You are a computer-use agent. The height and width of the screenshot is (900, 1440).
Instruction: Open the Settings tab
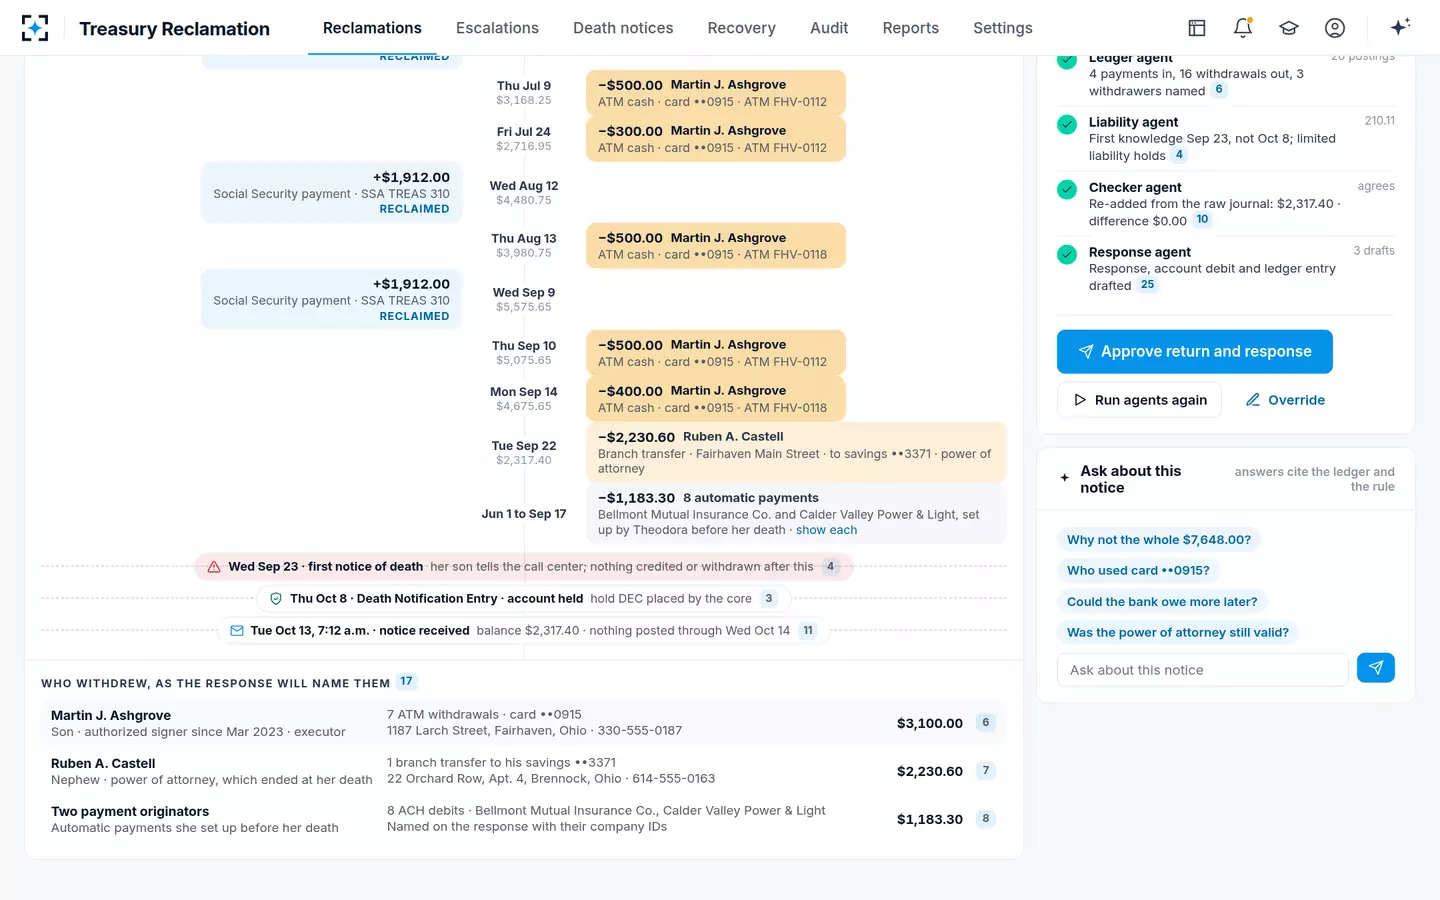1002,28
